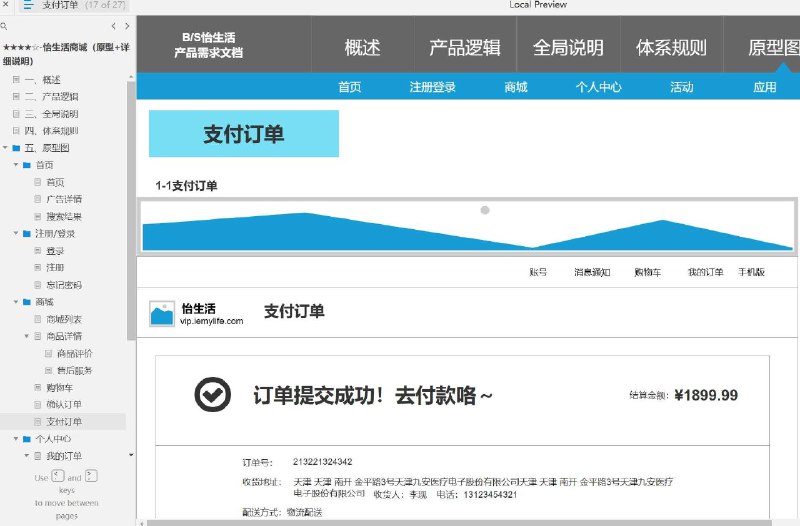Click the page icon next to 广告详情
Screen dimensions: 800x526
coord(38,199)
